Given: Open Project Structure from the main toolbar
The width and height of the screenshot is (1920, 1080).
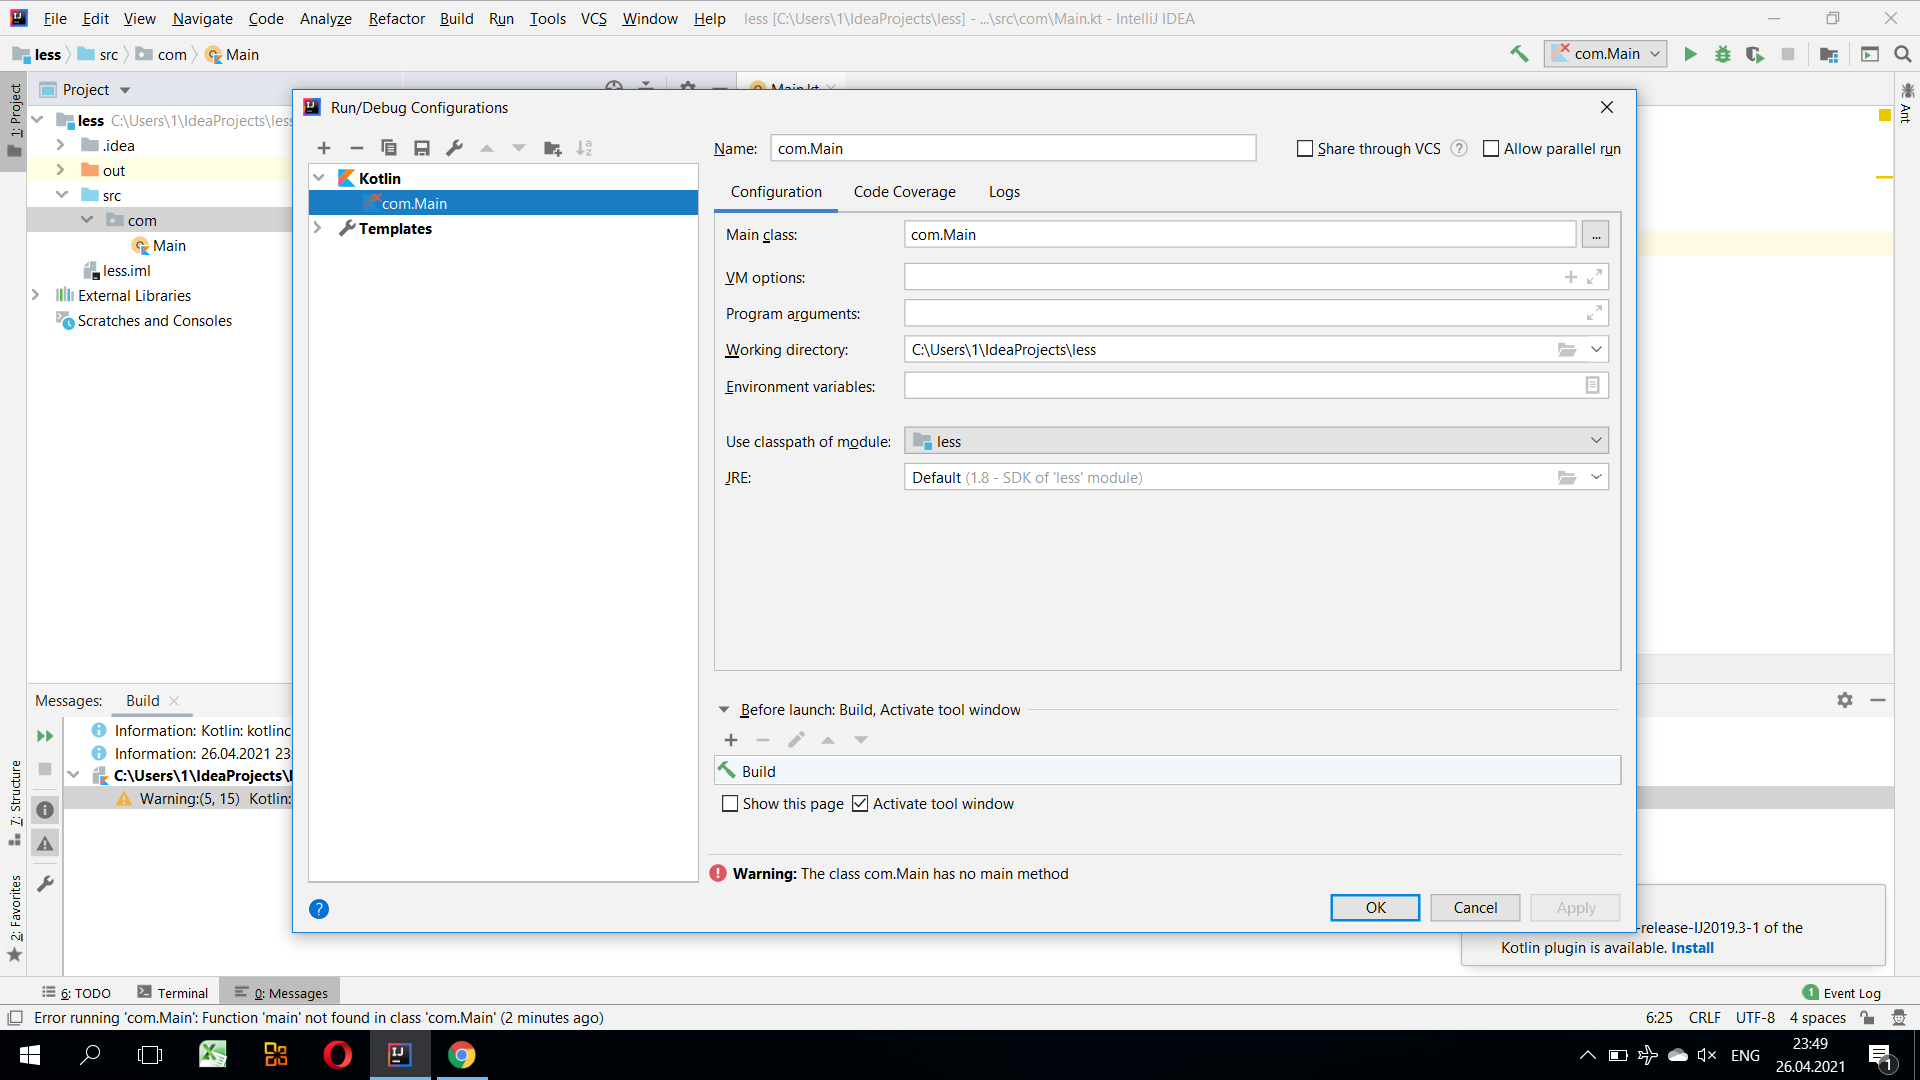Looking at the screenshot, I should 1829,54.
